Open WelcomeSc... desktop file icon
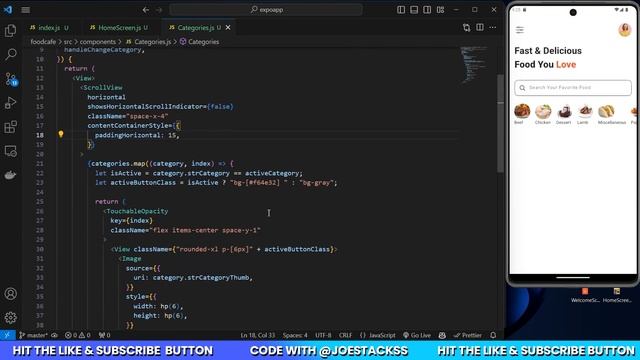640x360 pixels. [585, 295]
